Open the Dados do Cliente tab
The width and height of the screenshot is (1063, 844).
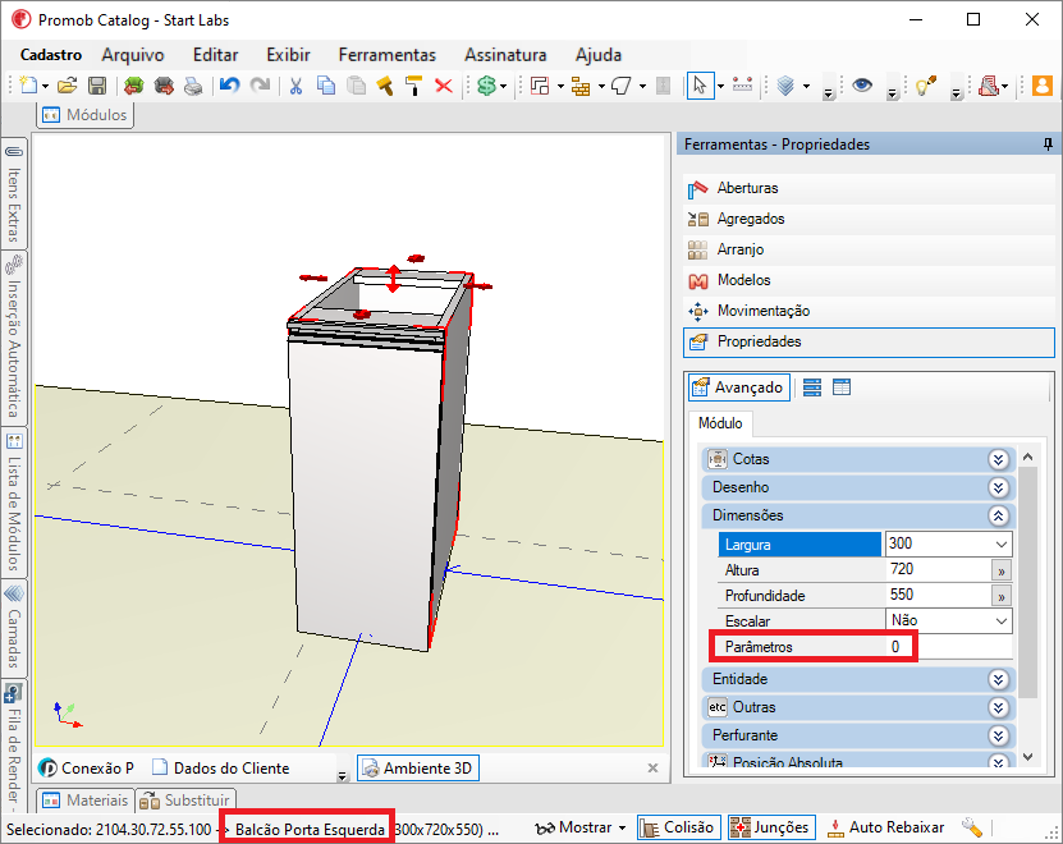pos(221,768)
